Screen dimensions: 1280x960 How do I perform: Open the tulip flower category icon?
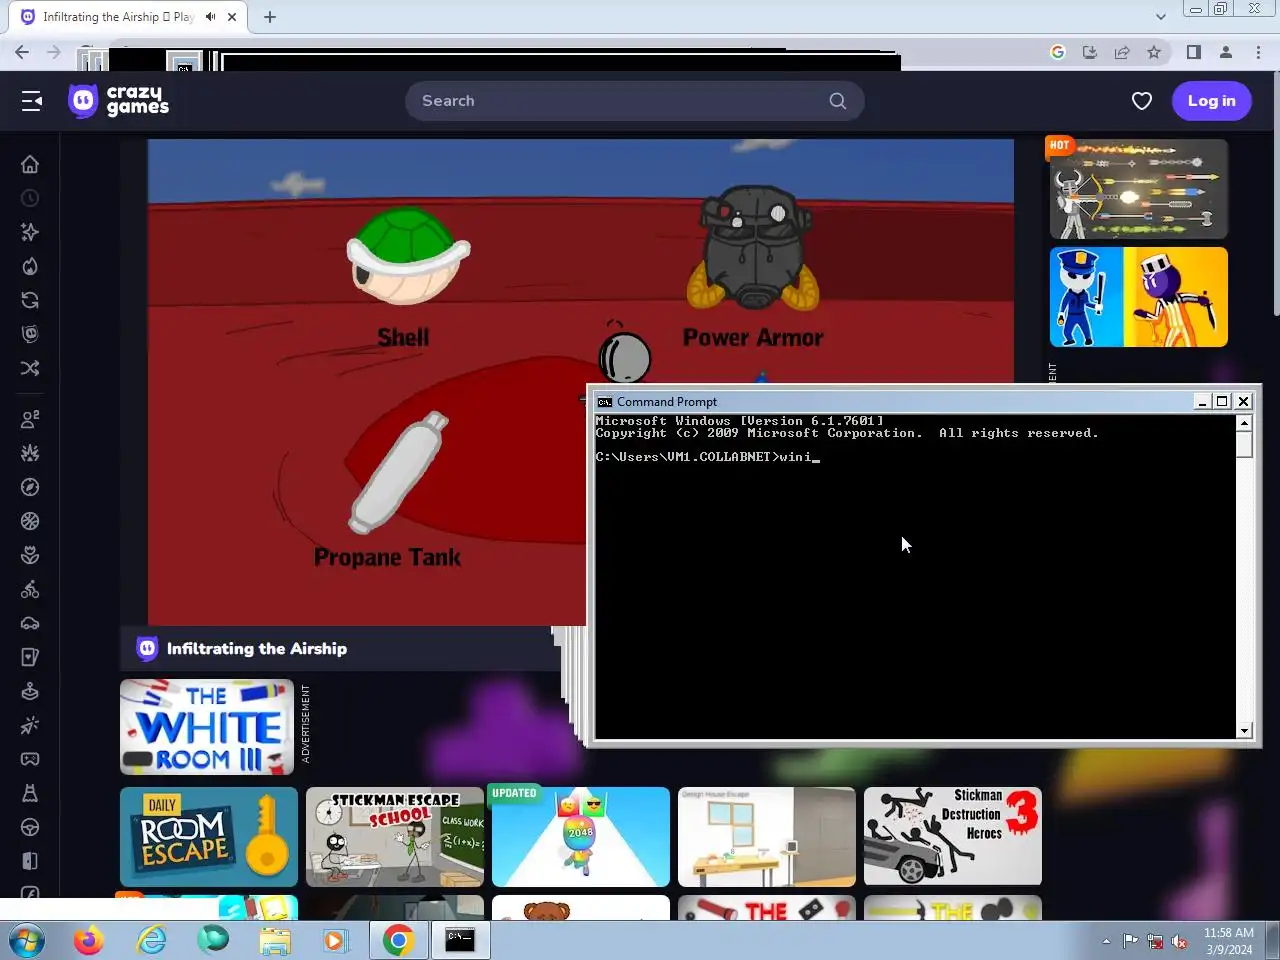[30, 555]
